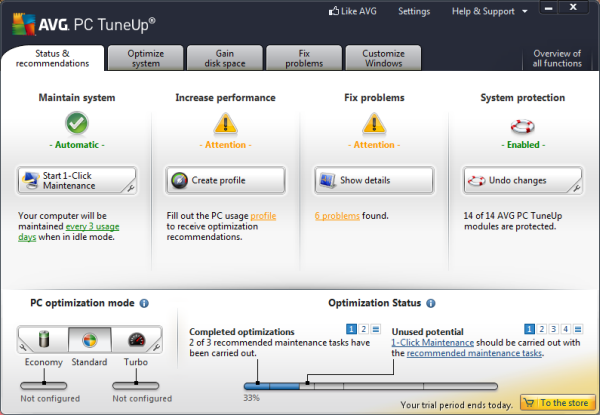This screenshot has height=415, width=600.
Task: Open Overview of all functions
Action: coord(557,59)
